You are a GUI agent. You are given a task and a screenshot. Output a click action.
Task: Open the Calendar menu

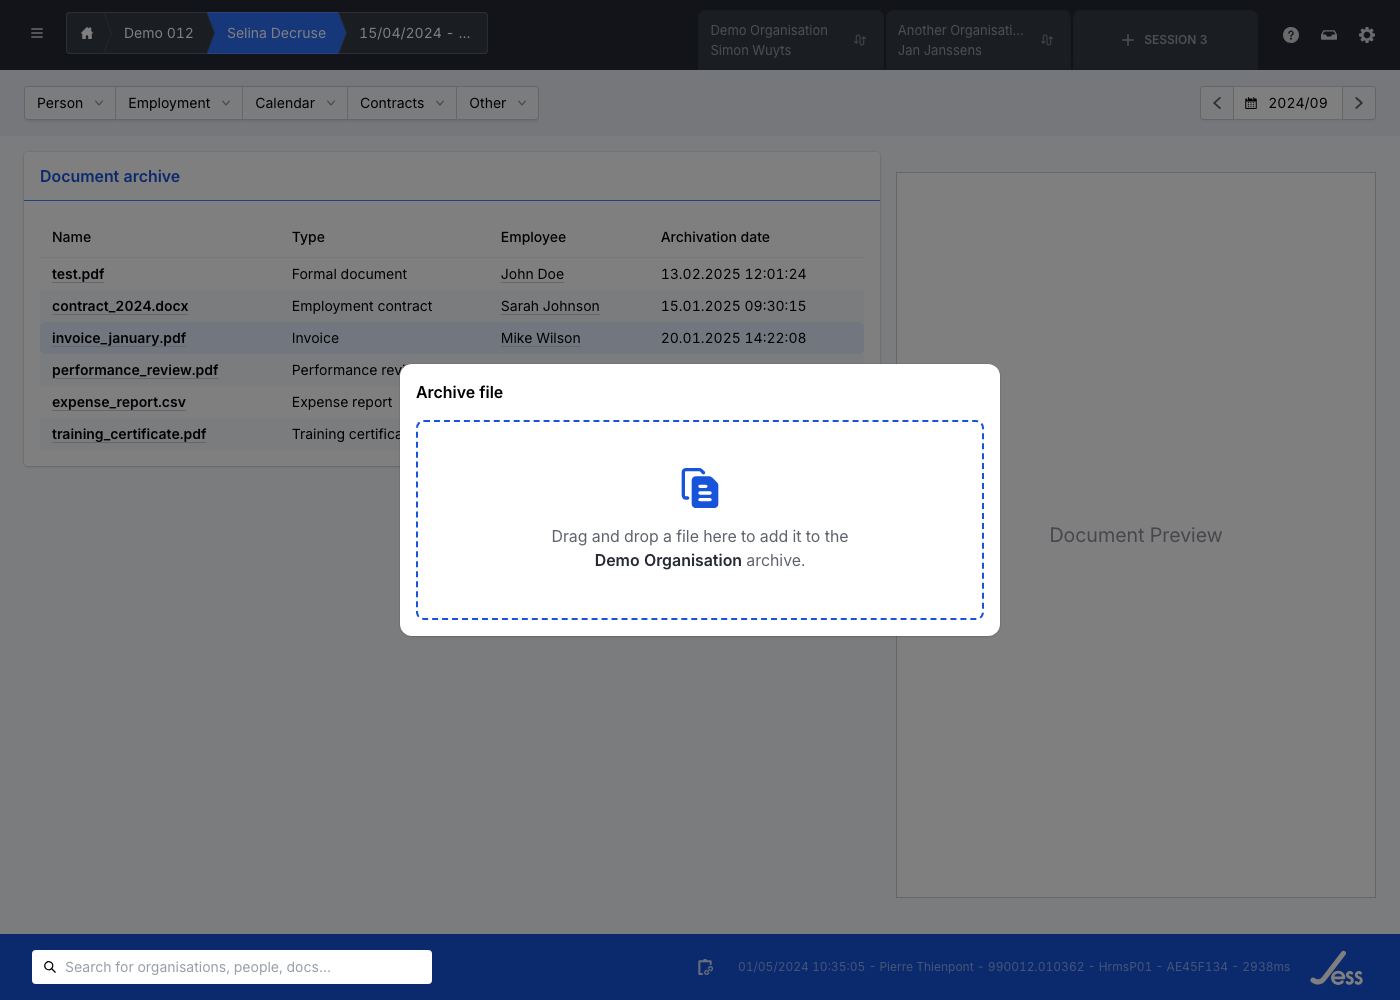295,103
